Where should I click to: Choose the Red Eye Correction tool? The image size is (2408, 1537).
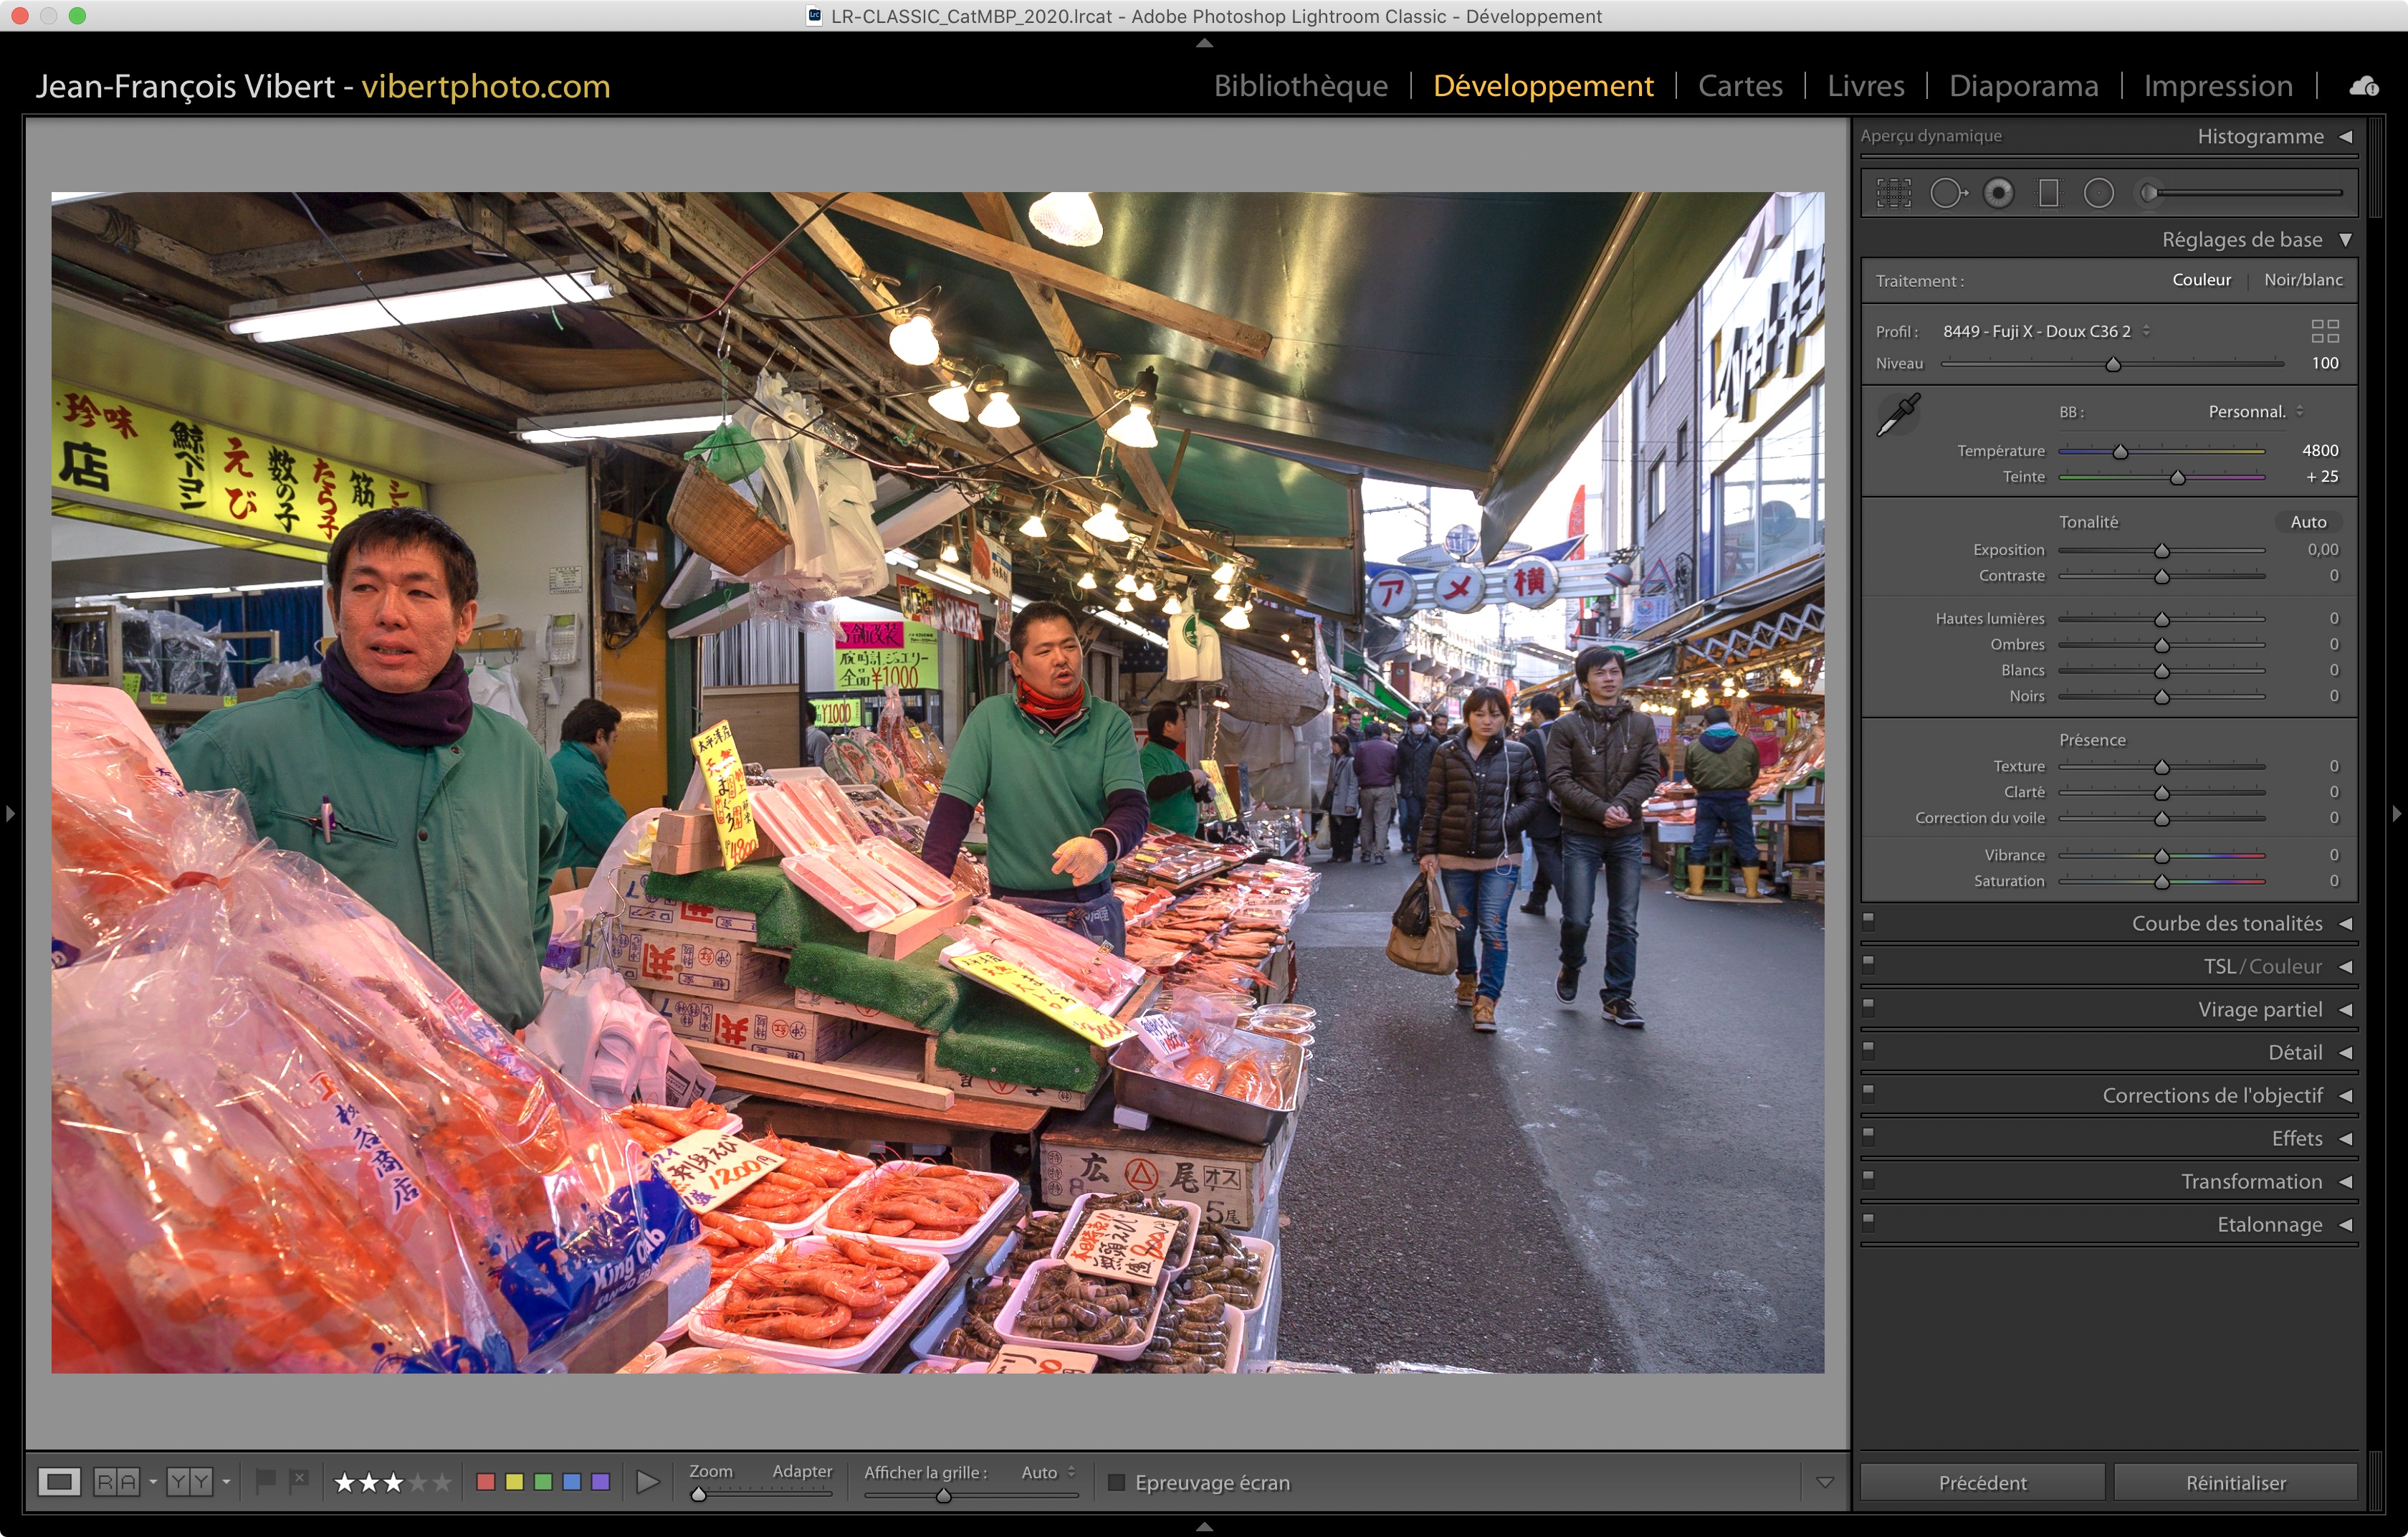pos(1998,193)
